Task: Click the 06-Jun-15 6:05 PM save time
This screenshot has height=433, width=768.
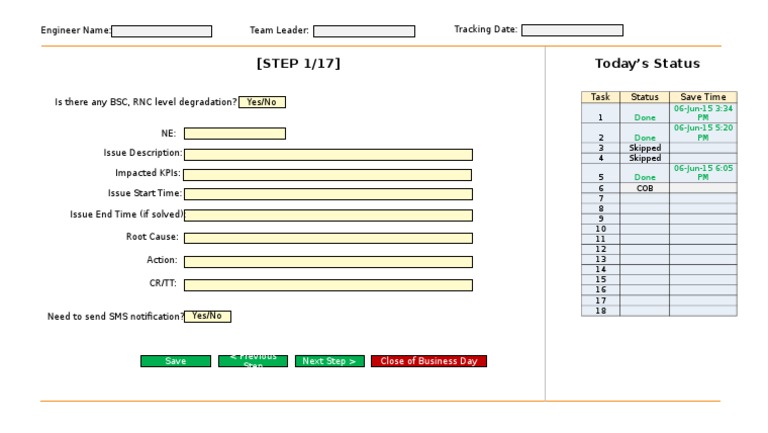Action: (x=703, y=172)
